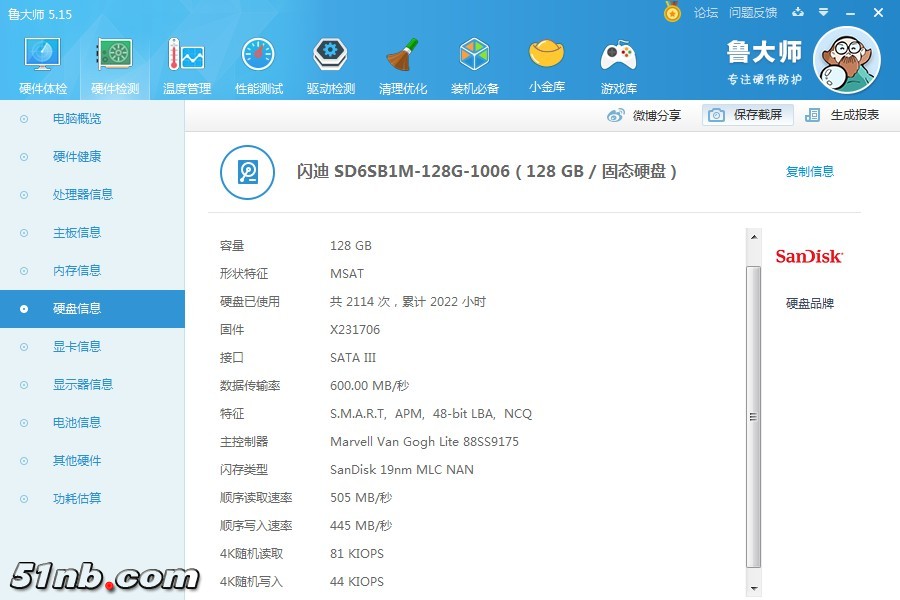Select 处理器信息 in the sidebar
Screen dimensions: 900x600
82,195
